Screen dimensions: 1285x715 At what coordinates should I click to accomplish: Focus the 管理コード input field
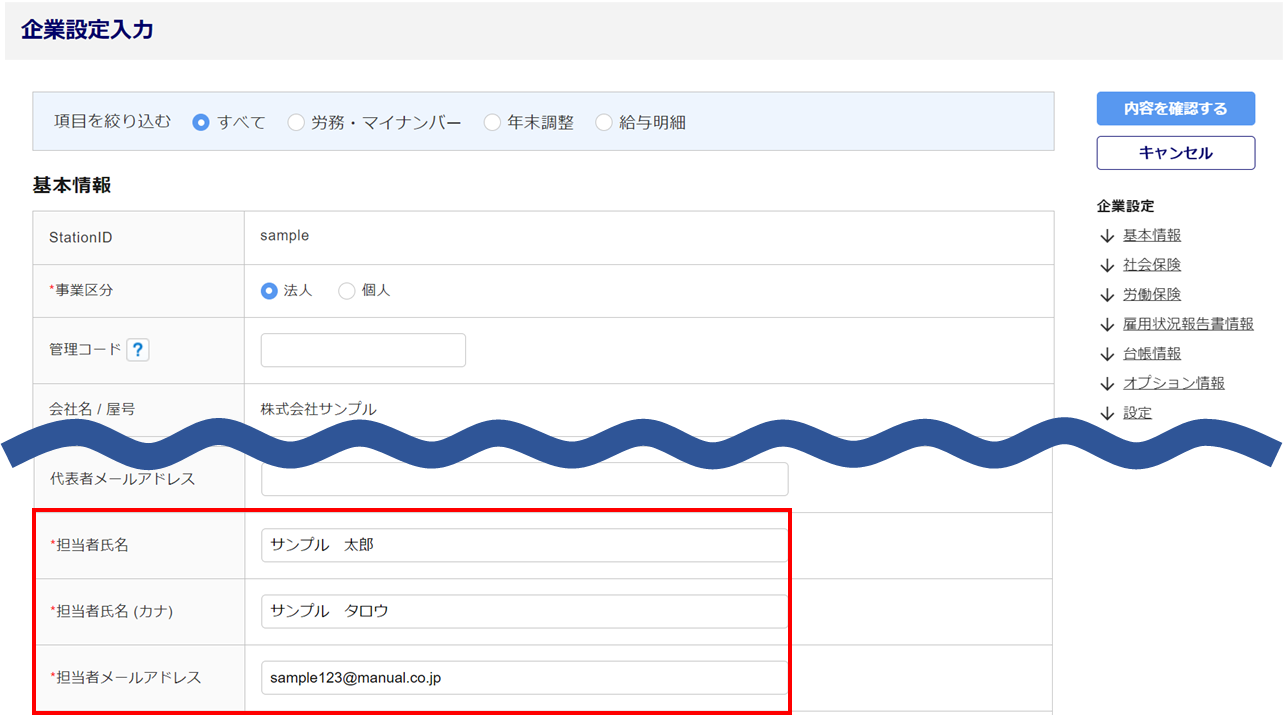pyautogui.click(x=363, y=350)
